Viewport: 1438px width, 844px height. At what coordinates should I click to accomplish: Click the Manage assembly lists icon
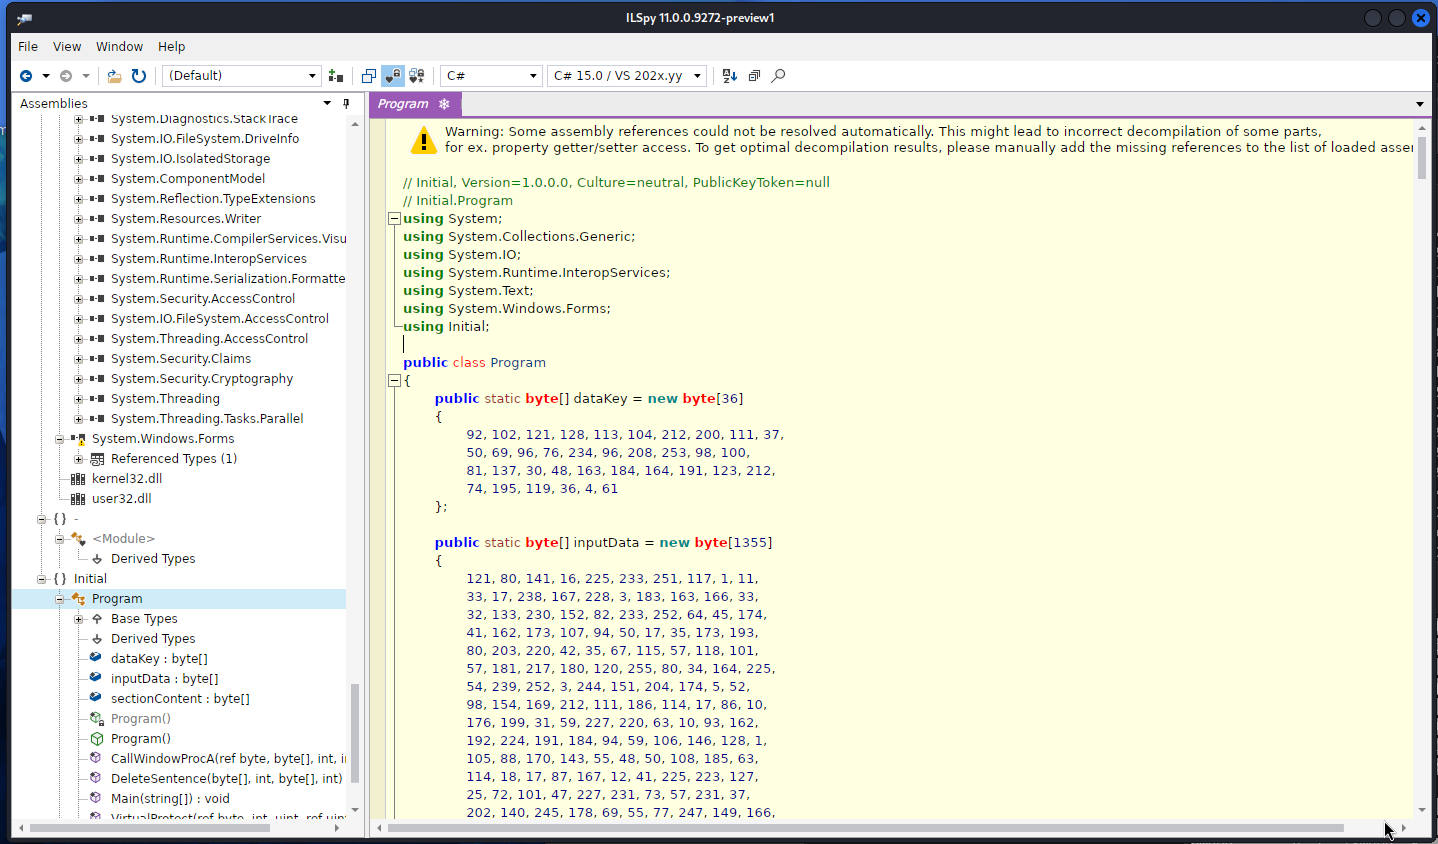(336, 76)
